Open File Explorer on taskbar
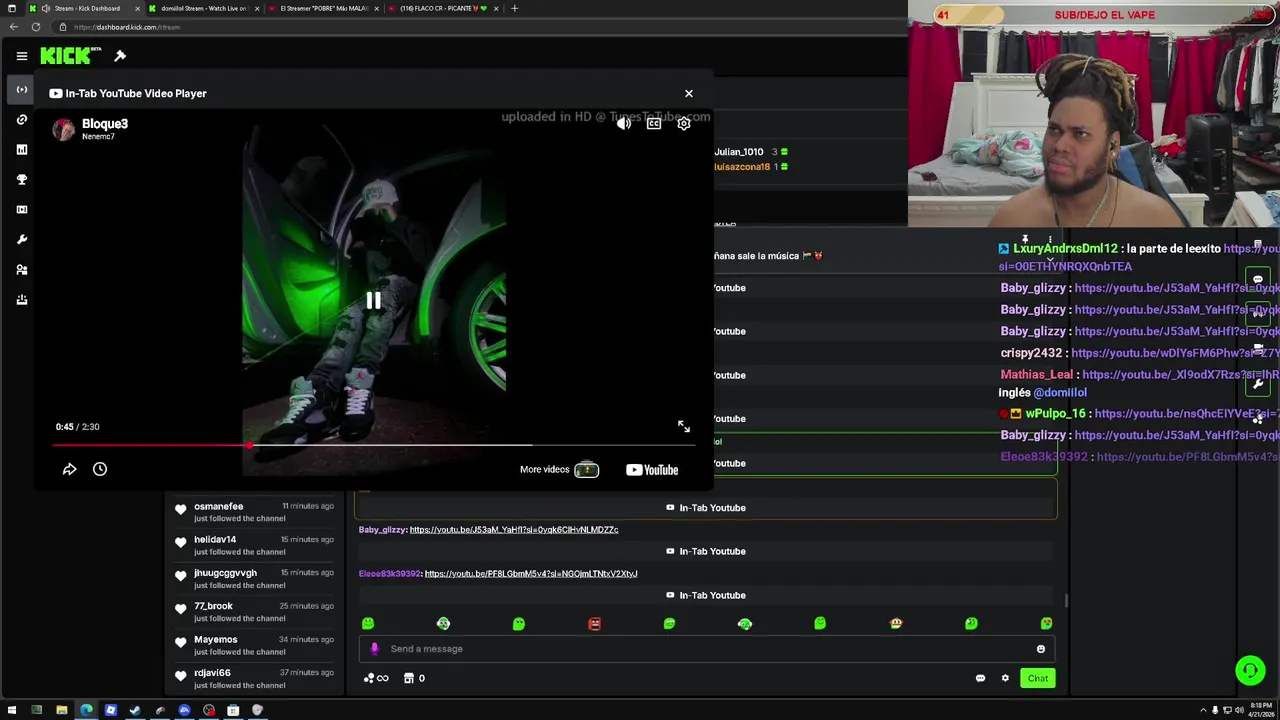The width and height of the screenshot is (1280, 720). click(61, 710)
